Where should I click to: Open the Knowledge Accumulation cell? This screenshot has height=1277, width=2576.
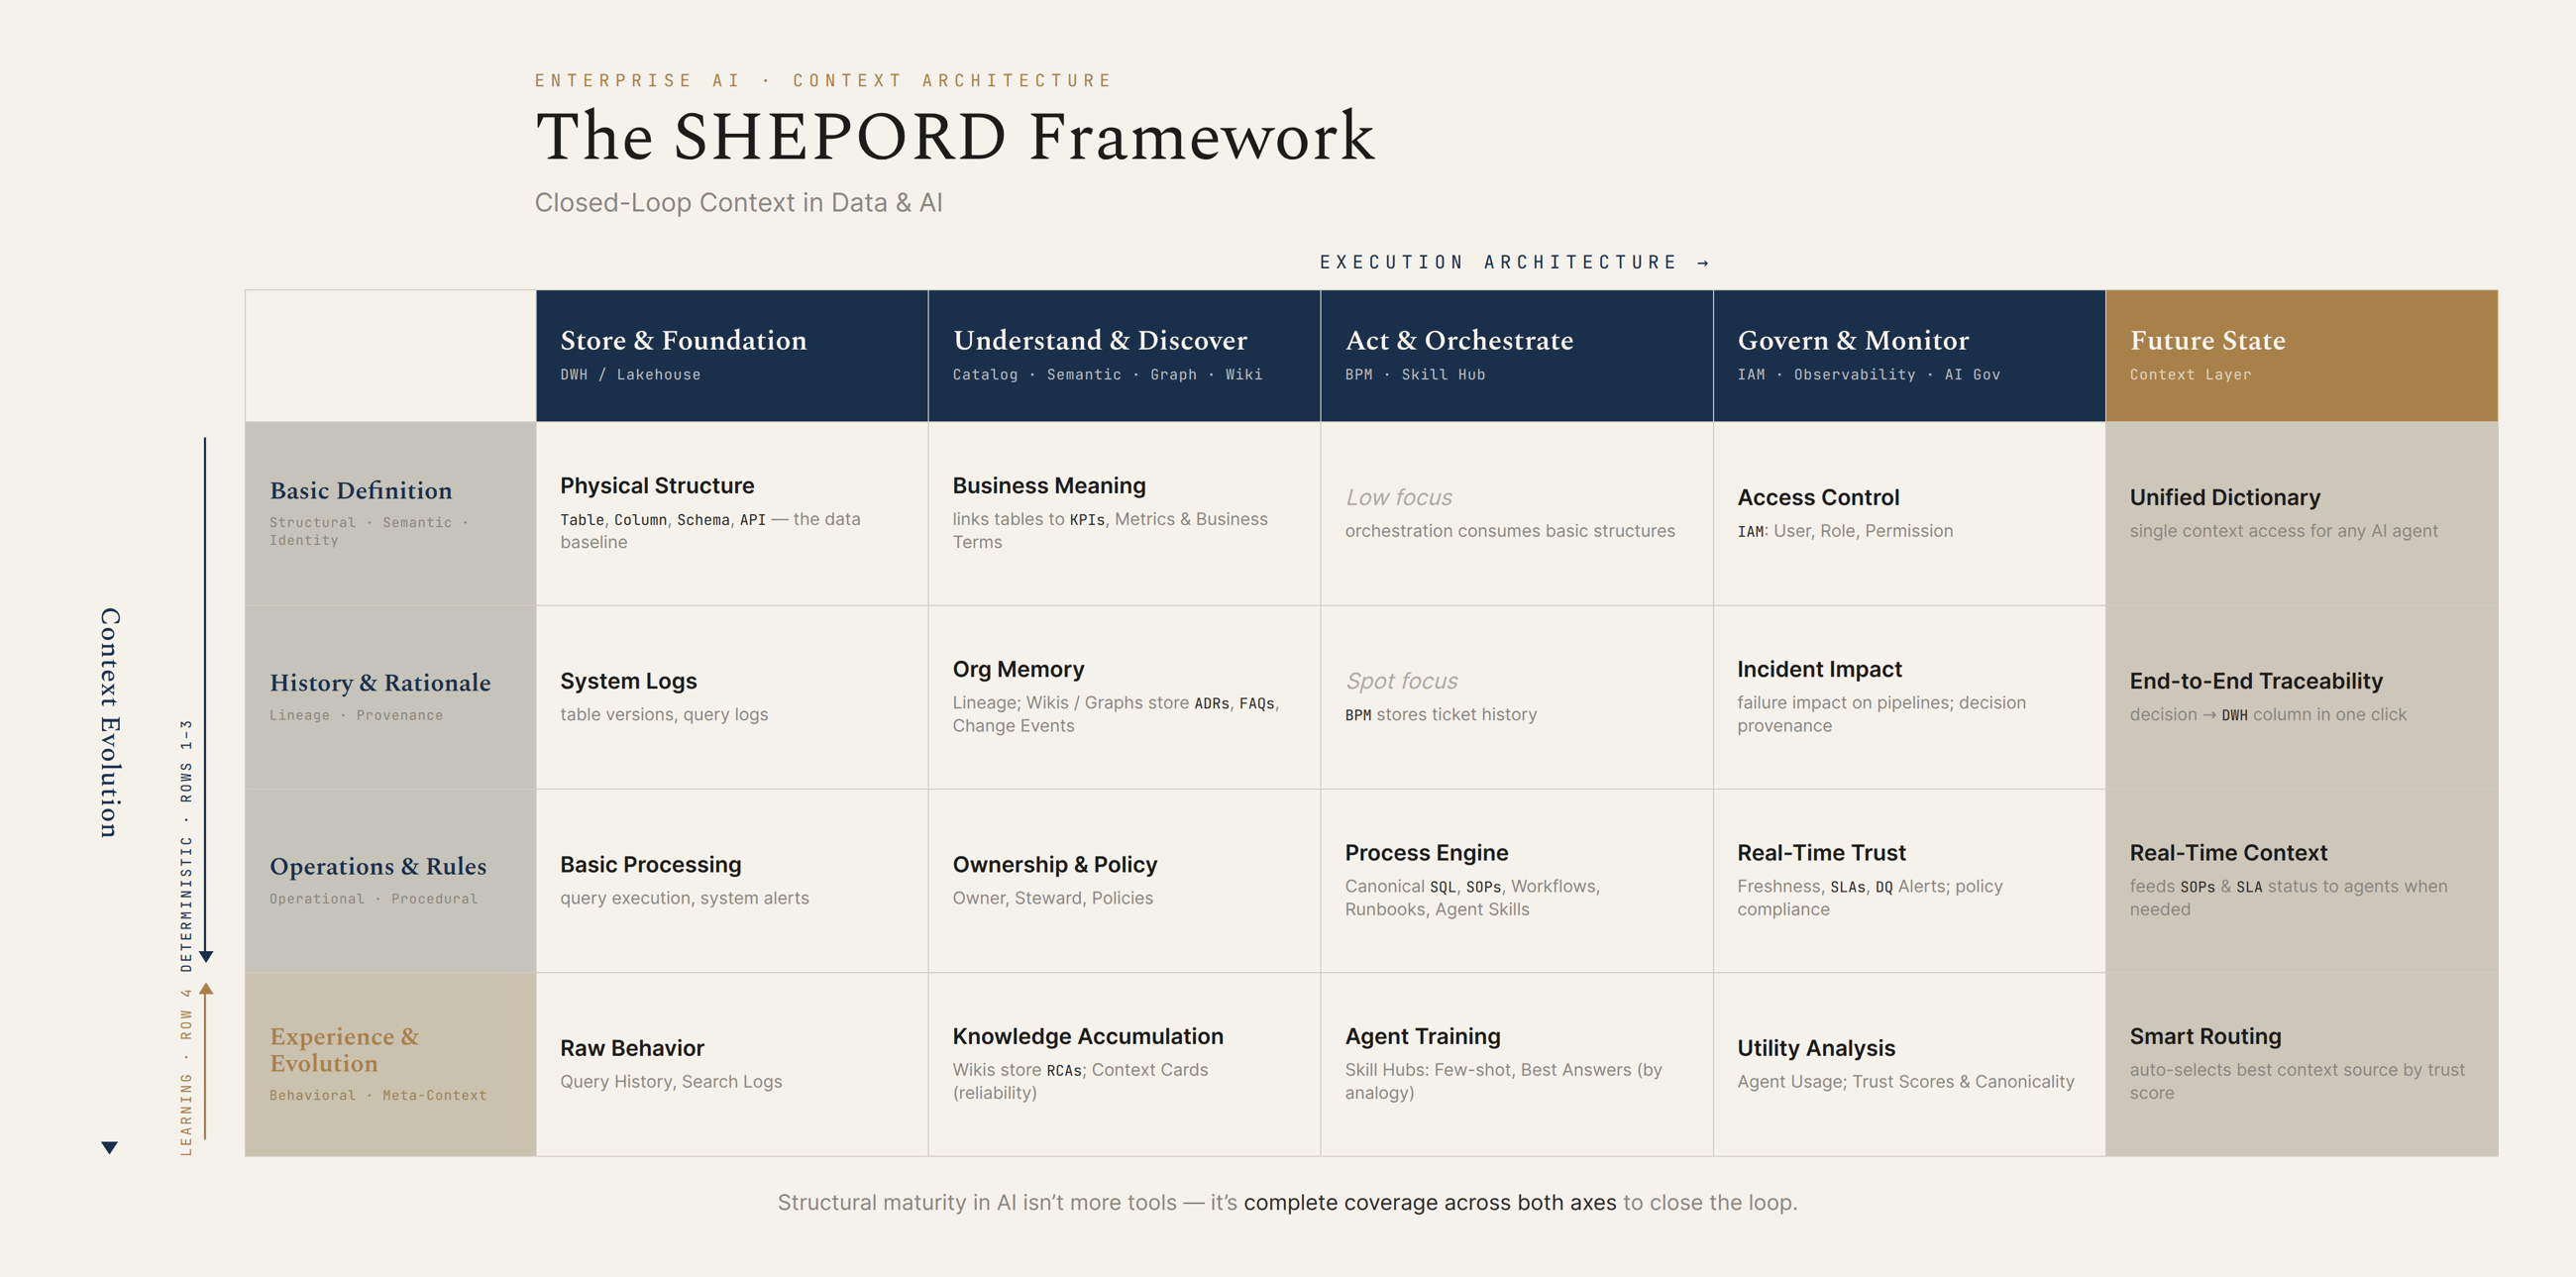click(1124, 1065)
